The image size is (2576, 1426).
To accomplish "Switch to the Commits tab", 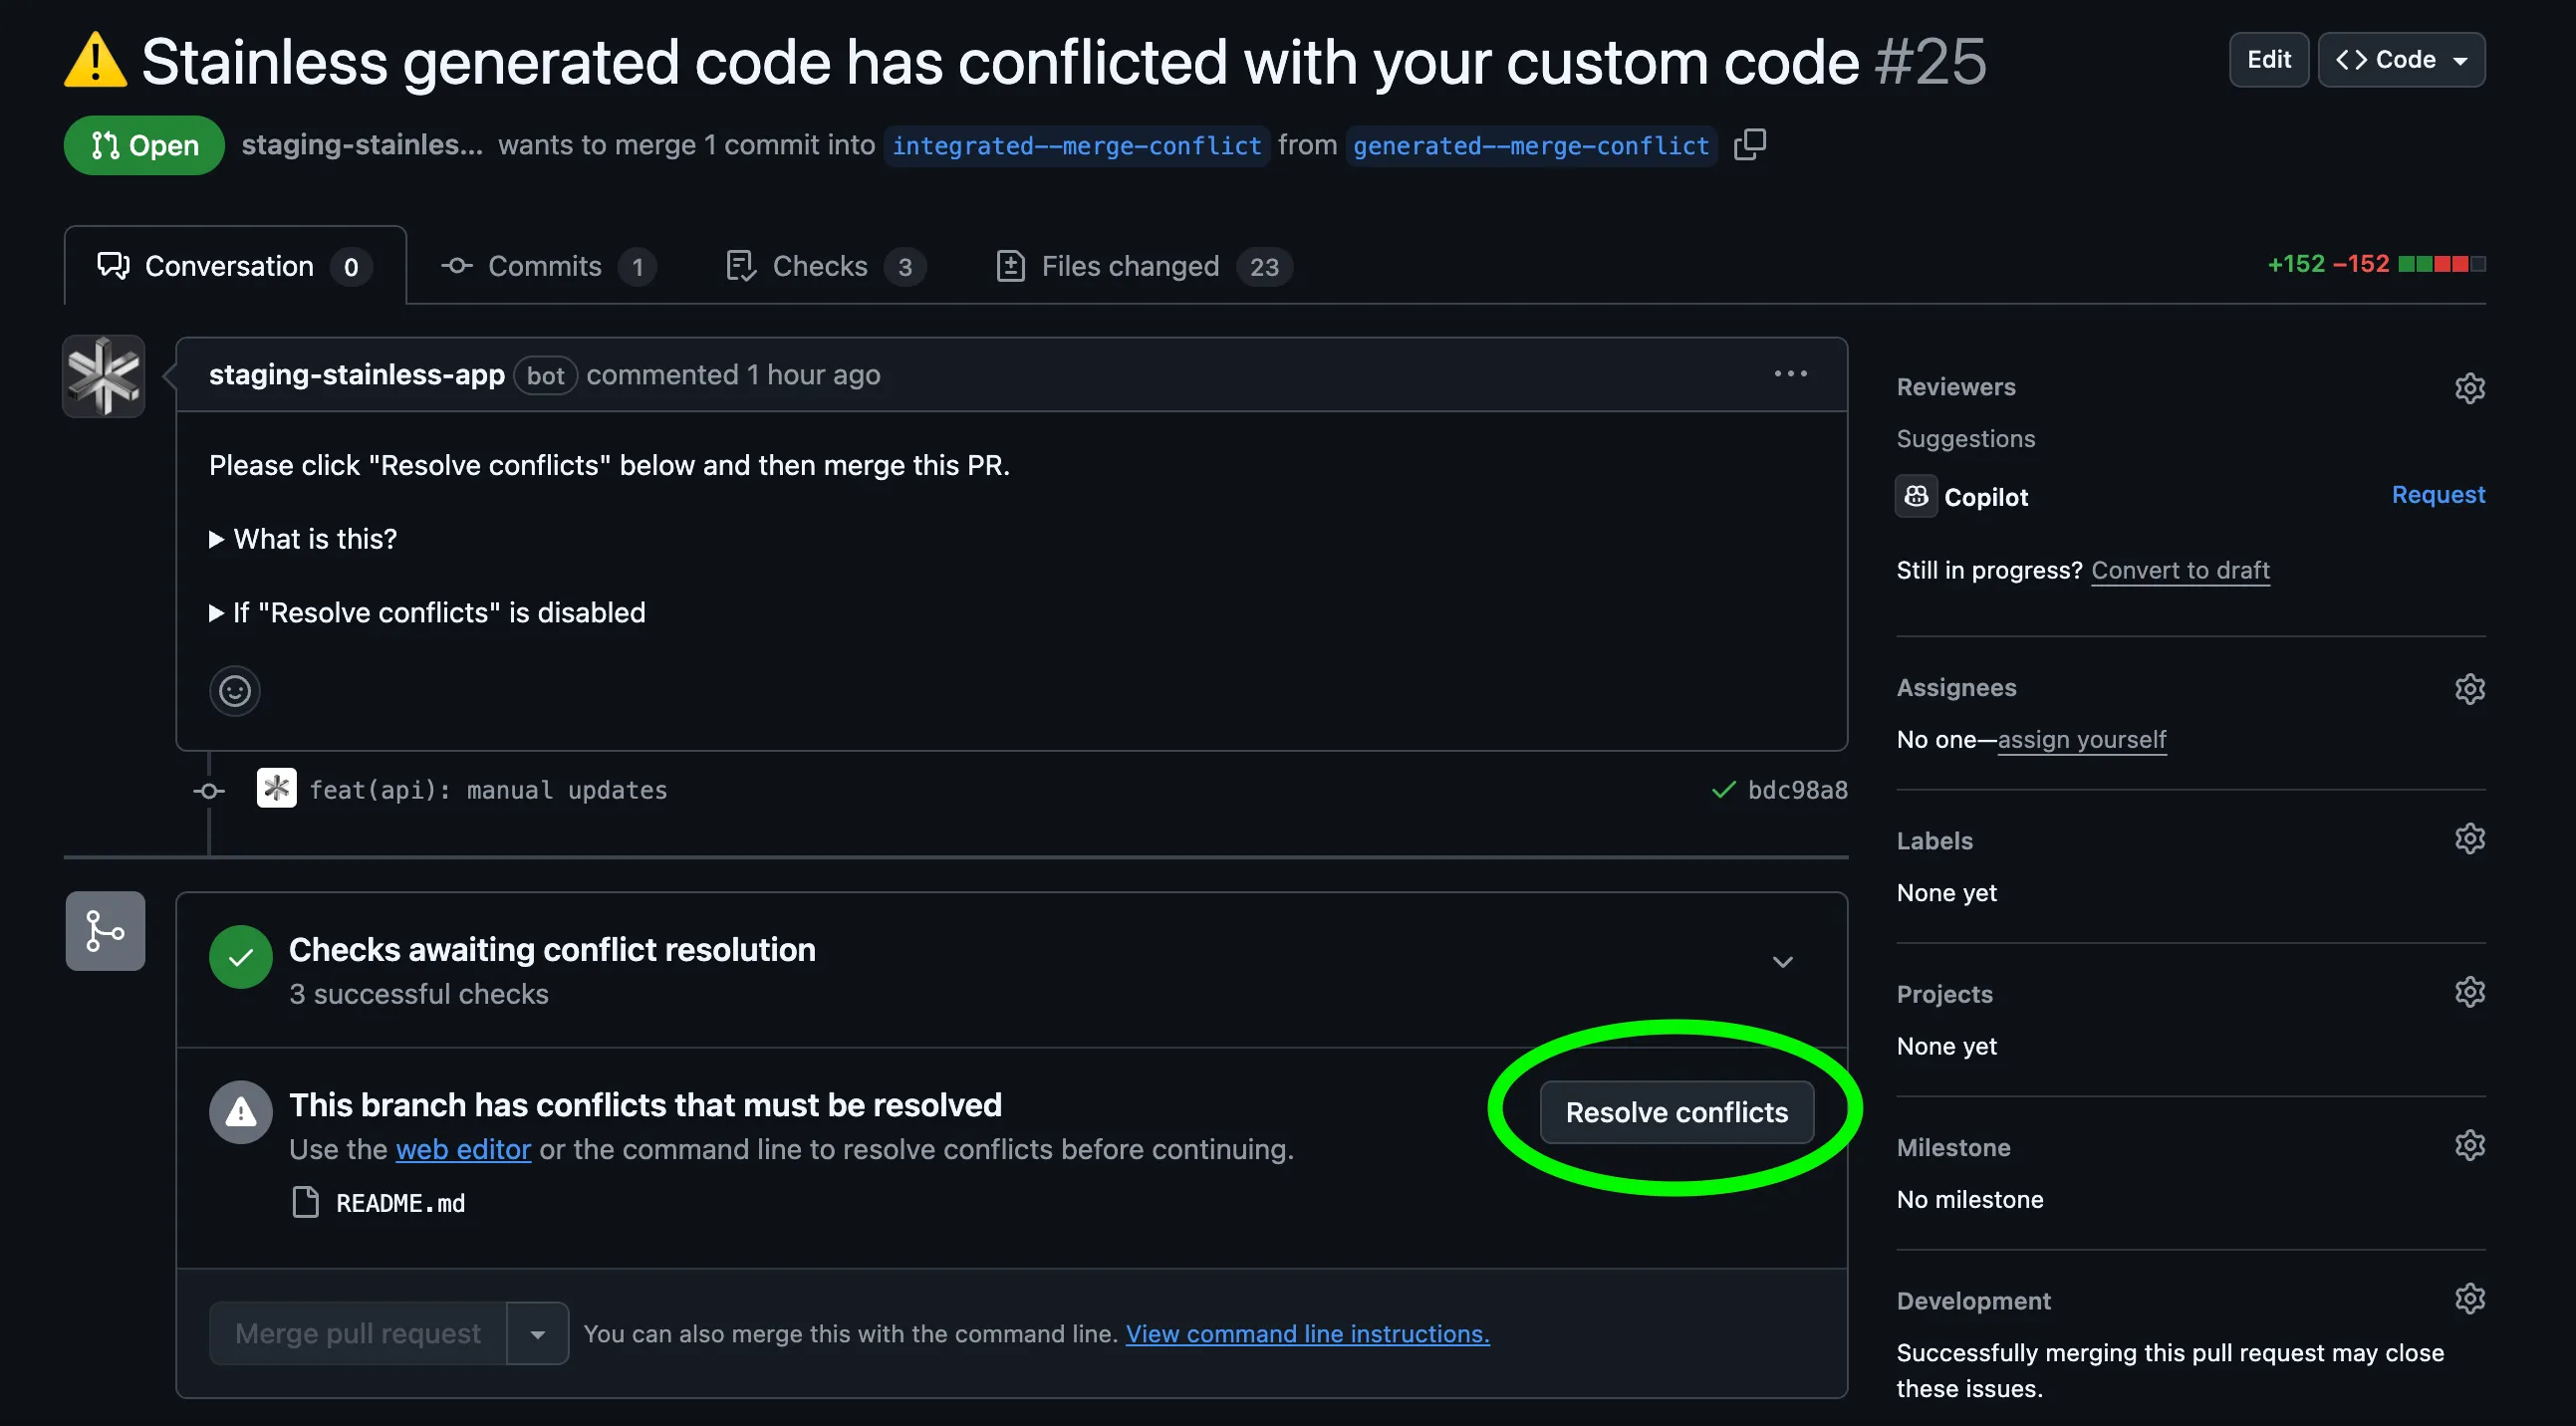I will (x=545, y=265).
